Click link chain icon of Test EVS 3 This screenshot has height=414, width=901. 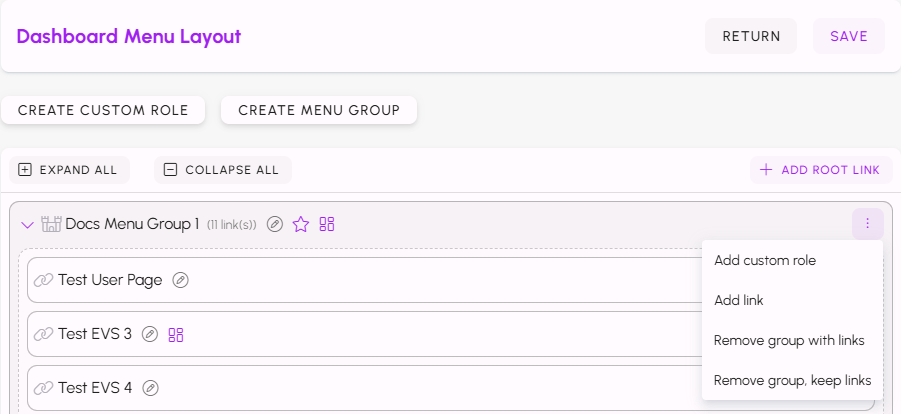43,334
